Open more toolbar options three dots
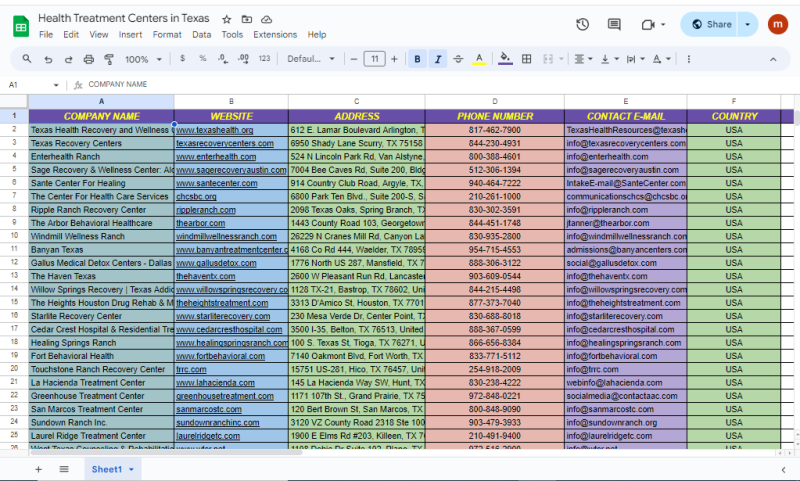This screenshot has width=800, height=481. click(689, 59)
